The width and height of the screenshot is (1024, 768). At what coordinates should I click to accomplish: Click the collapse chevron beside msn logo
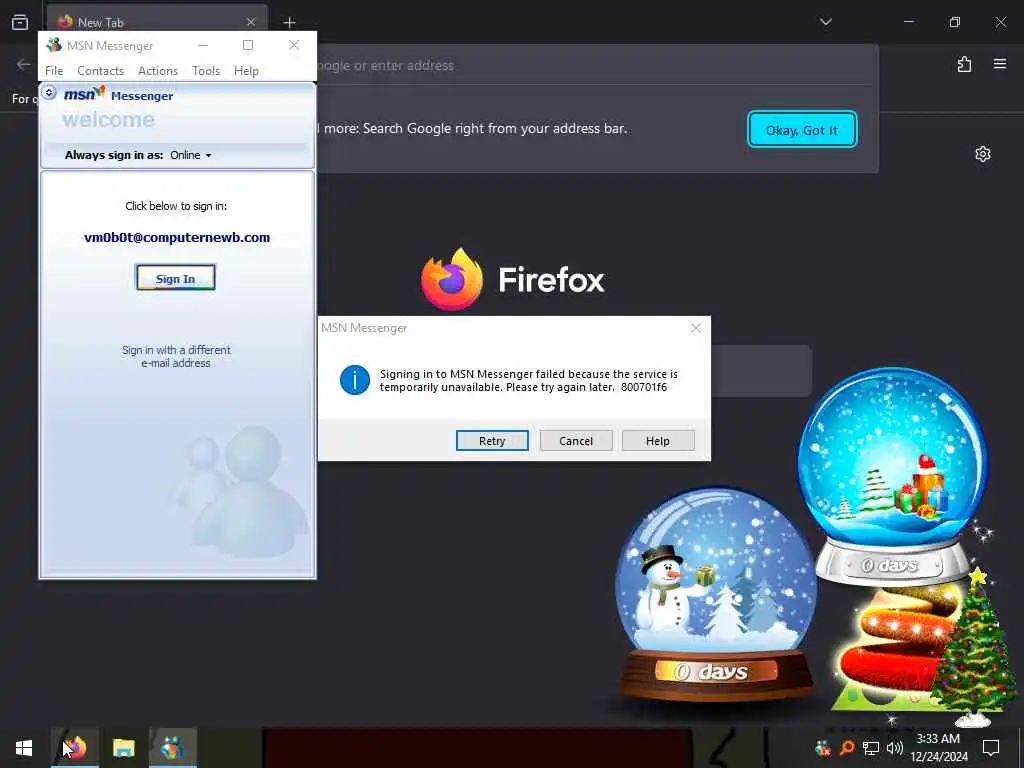click(x=49, y=93)
